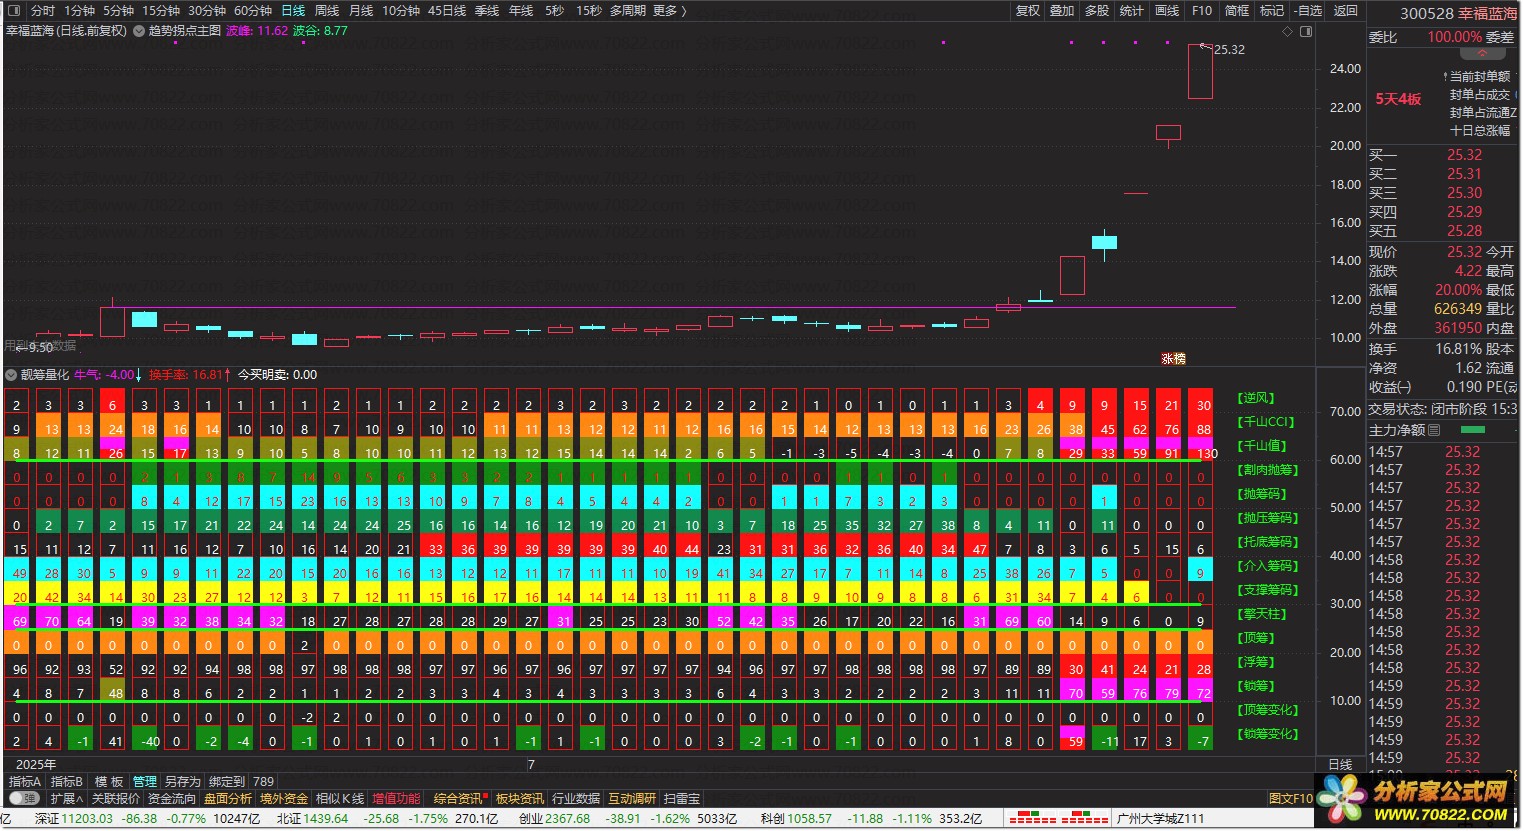Image resolution: width=1524 pixels, height=831 pixels.
Task: Expand the 扩展 panel
Action: (x=66, y=799)
